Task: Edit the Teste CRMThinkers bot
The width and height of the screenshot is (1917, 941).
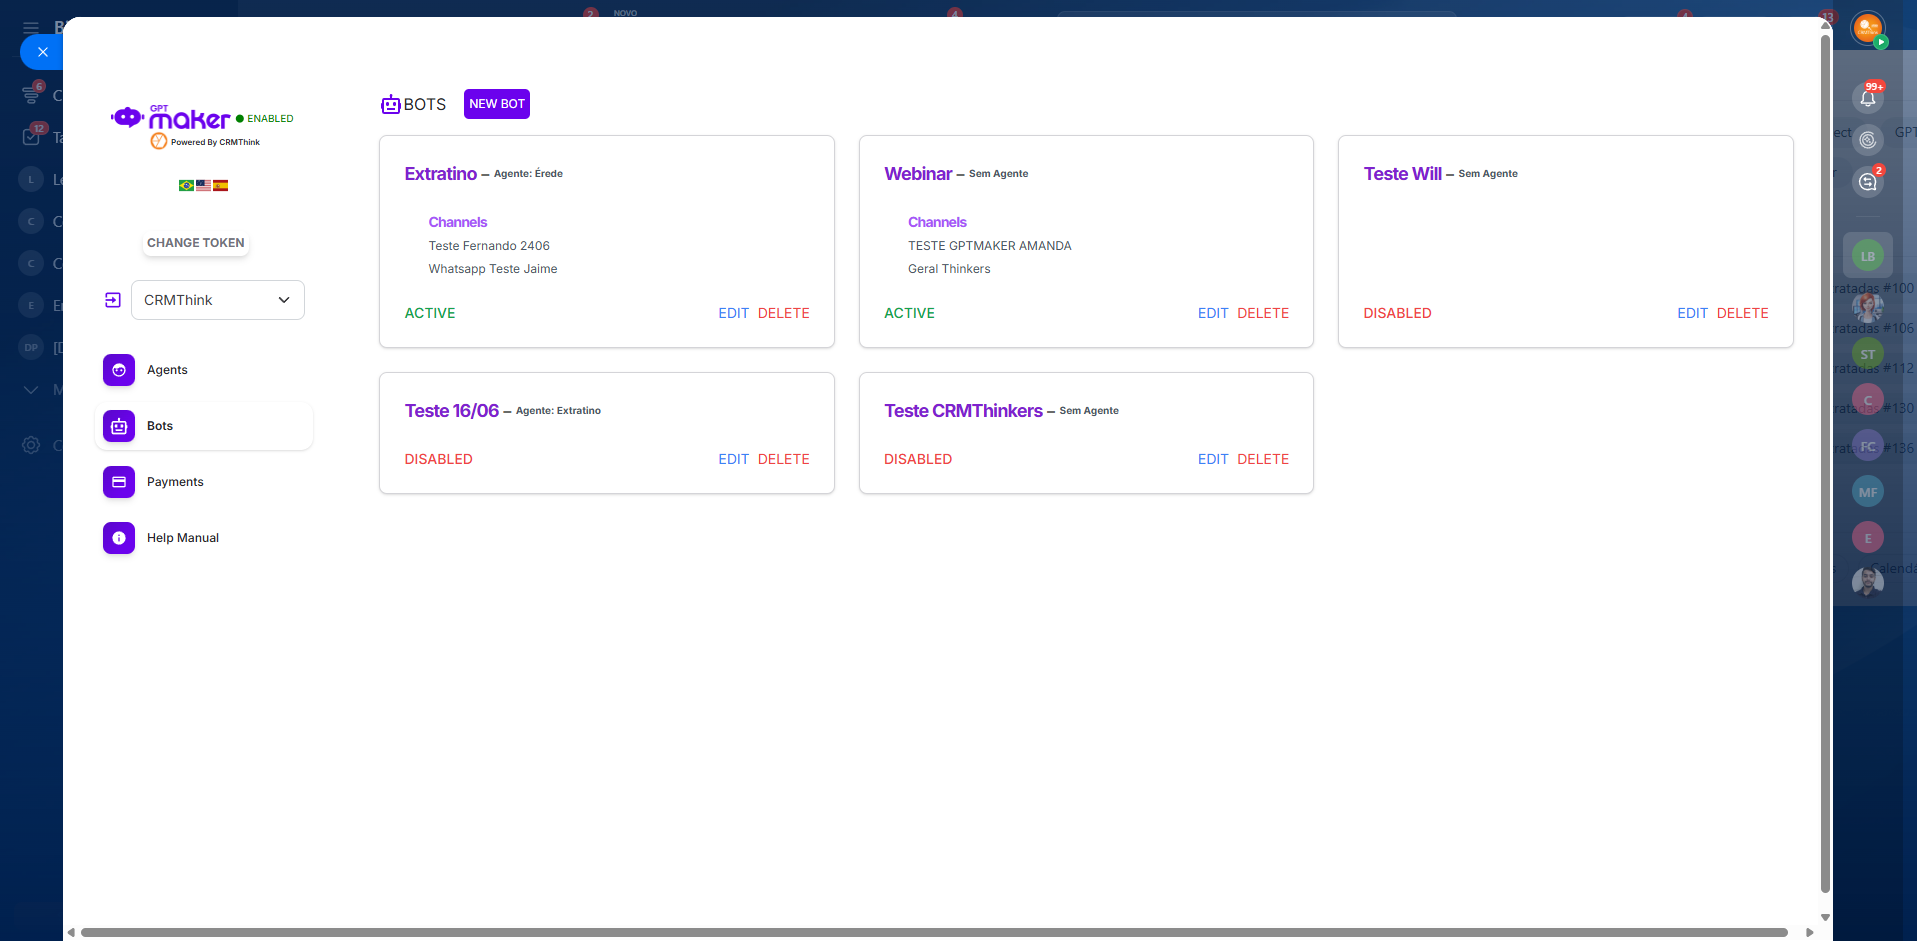Action: pyautogui.click(x=1213, y=459)
